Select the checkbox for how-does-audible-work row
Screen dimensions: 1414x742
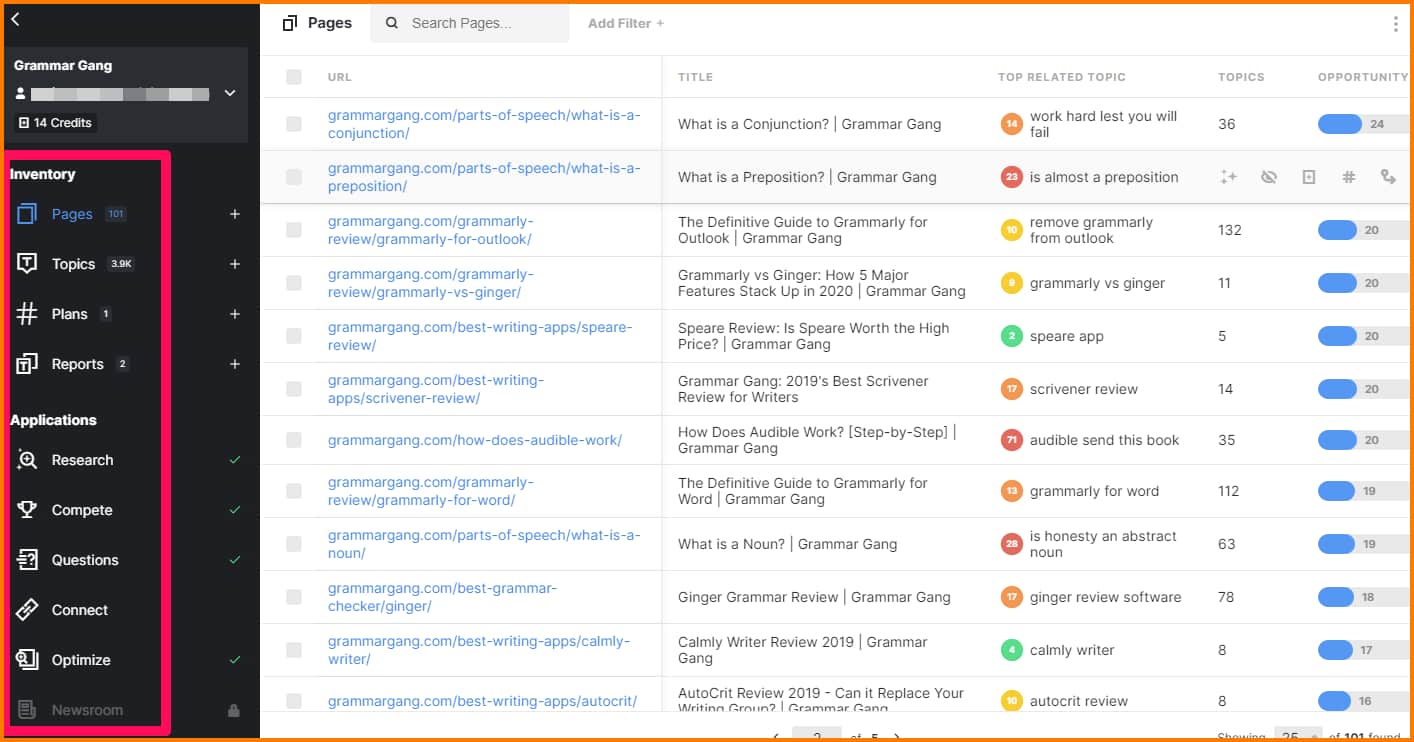tap(293, 440)
